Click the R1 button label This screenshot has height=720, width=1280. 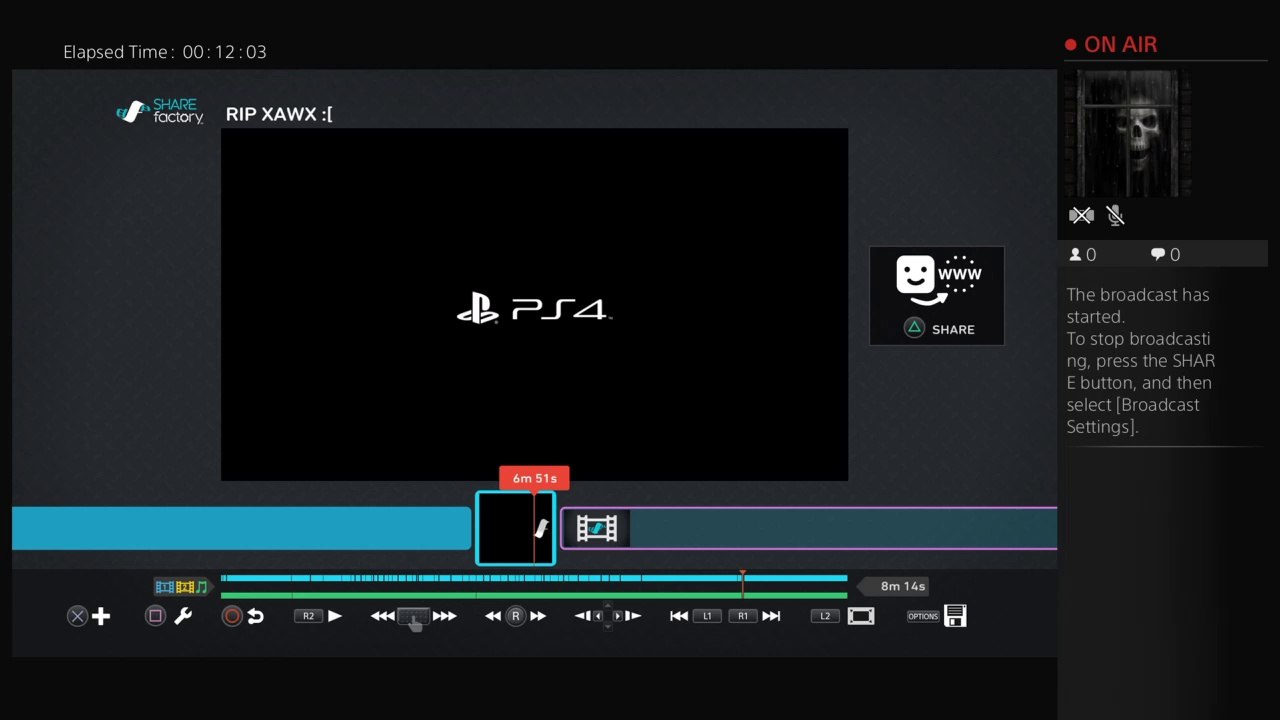[743, 616]
